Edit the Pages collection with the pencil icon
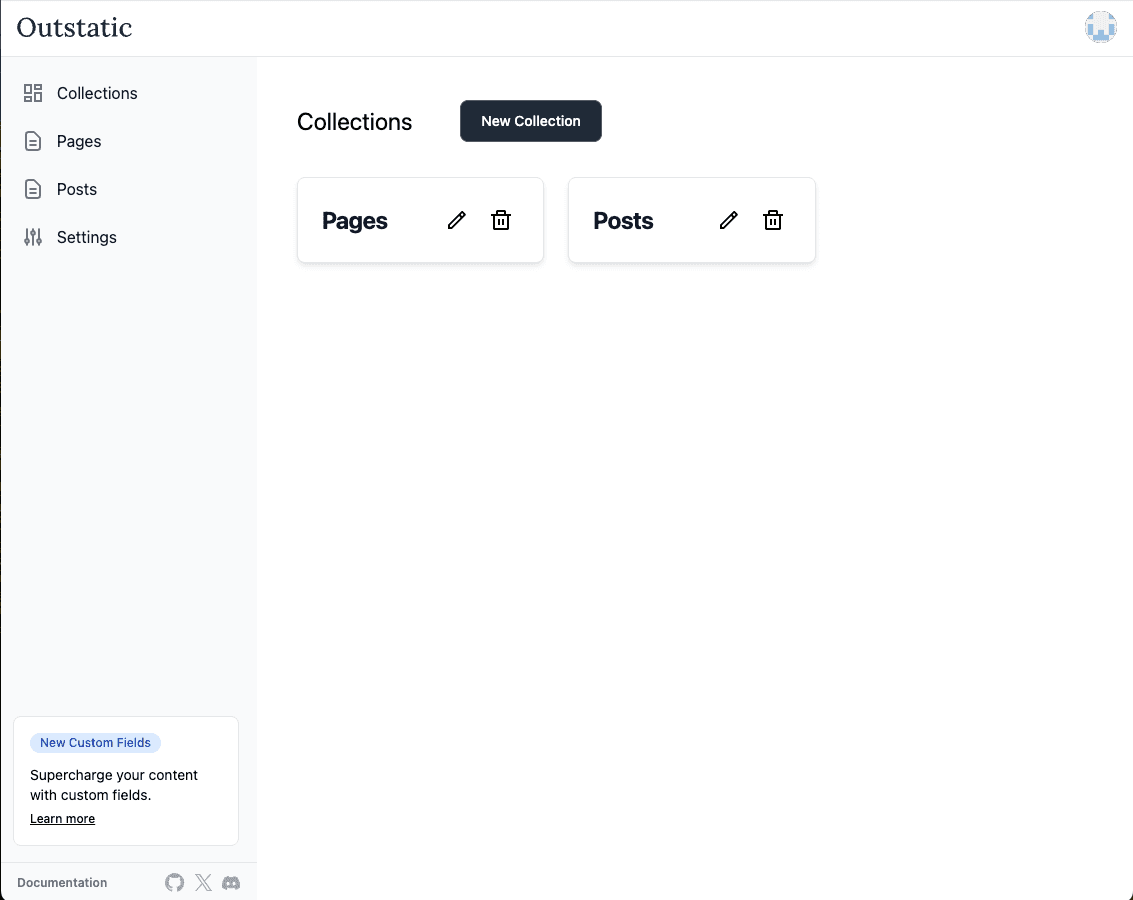Viewport: 1133px width, 900px height. [457, 221]
